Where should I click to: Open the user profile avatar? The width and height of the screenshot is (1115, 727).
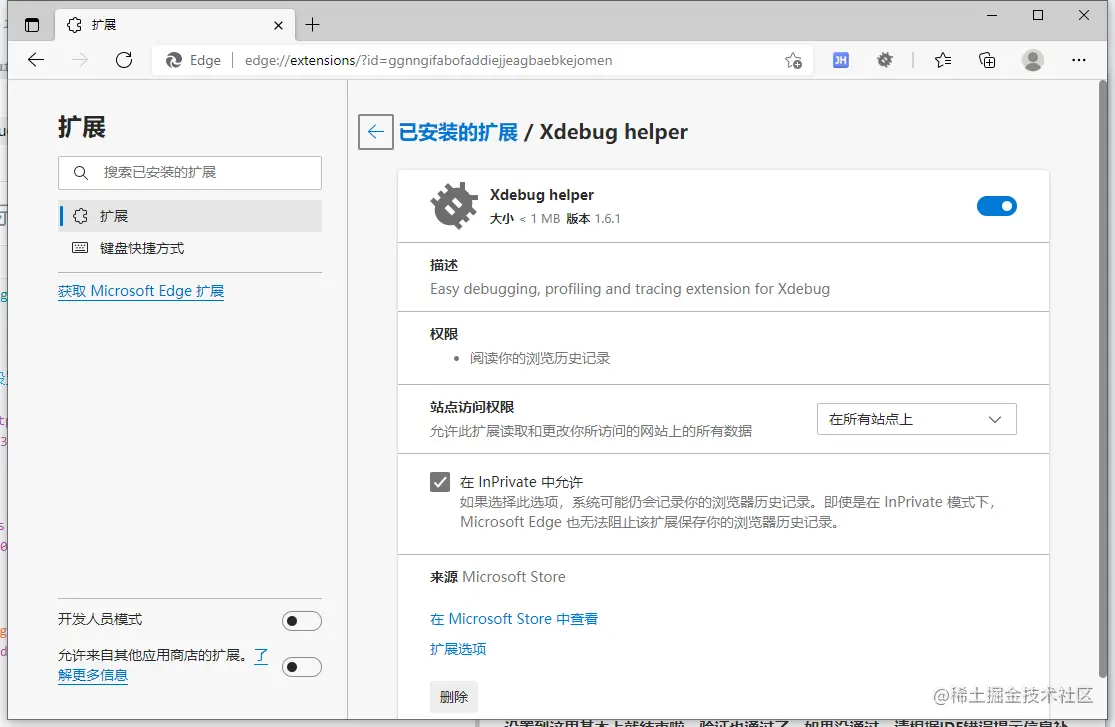(x=1033, y=60)
